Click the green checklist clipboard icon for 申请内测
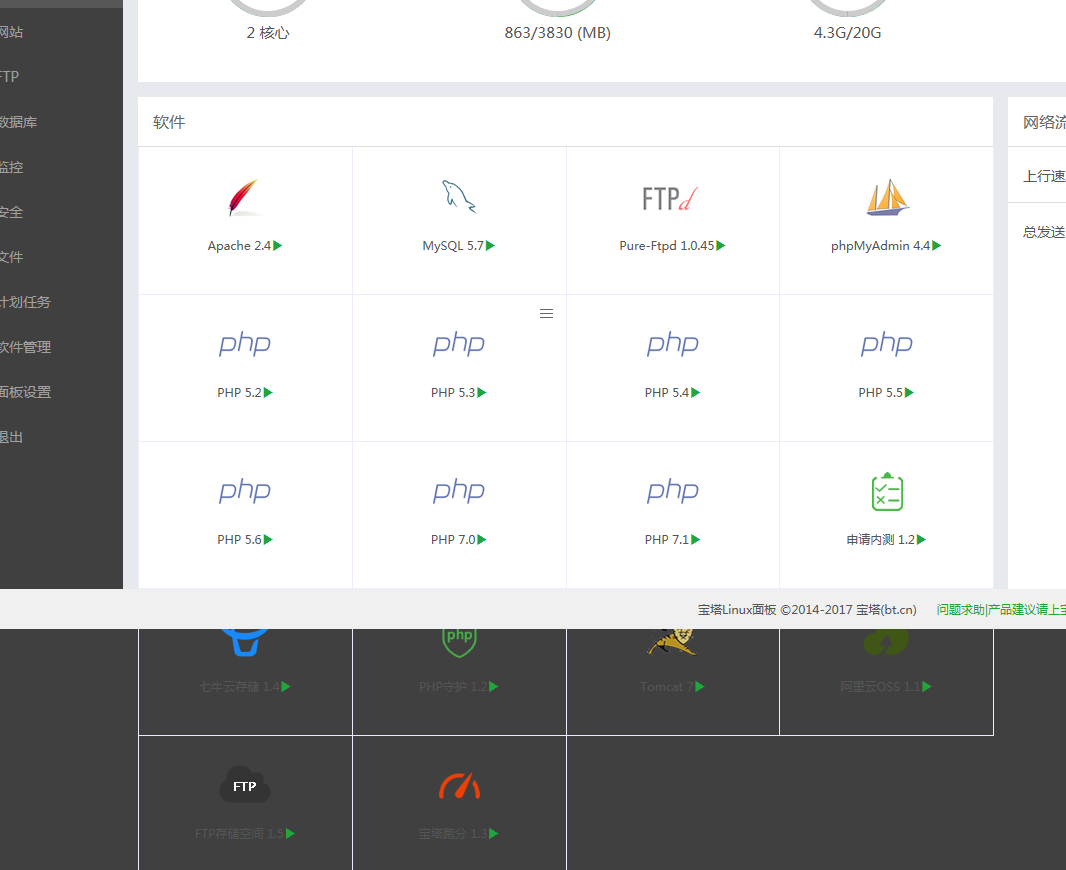1066x870 pixels. coord(887,491)
